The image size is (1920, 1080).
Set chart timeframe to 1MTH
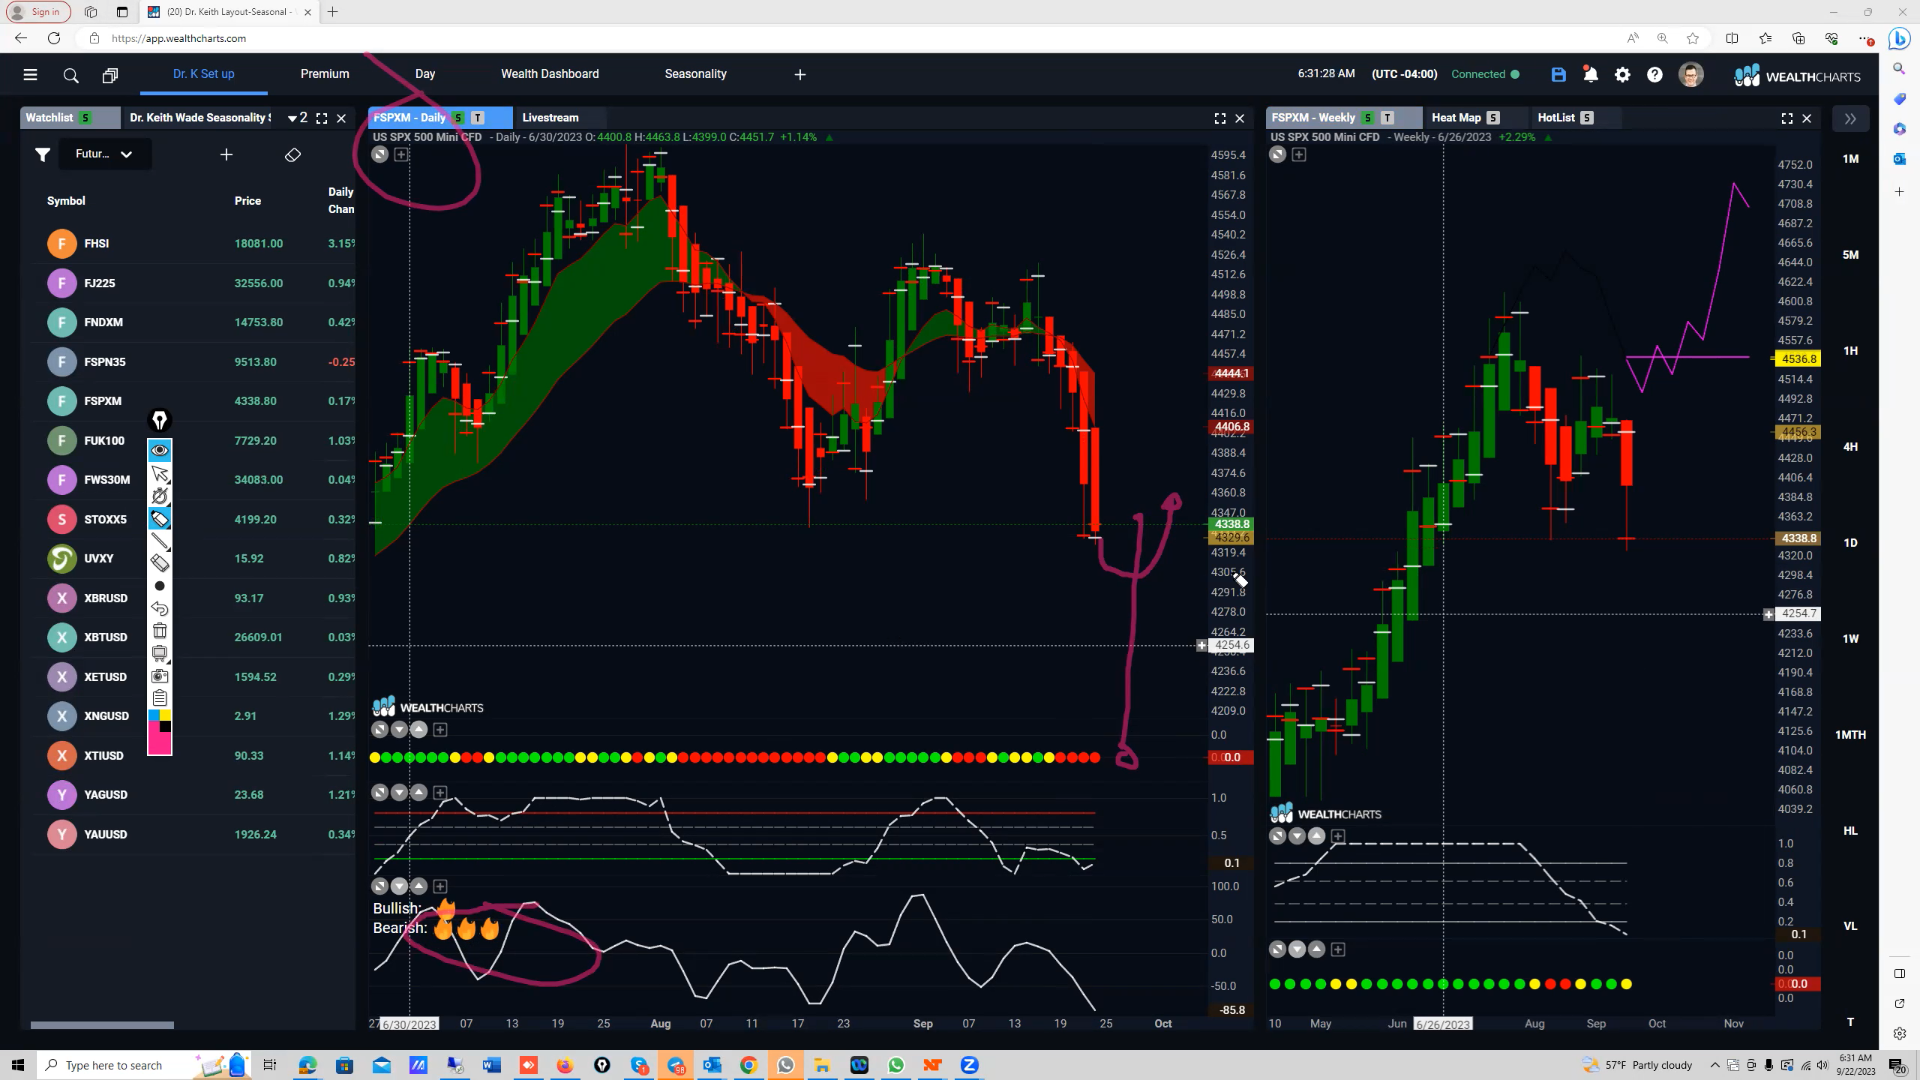[1851, 735]
